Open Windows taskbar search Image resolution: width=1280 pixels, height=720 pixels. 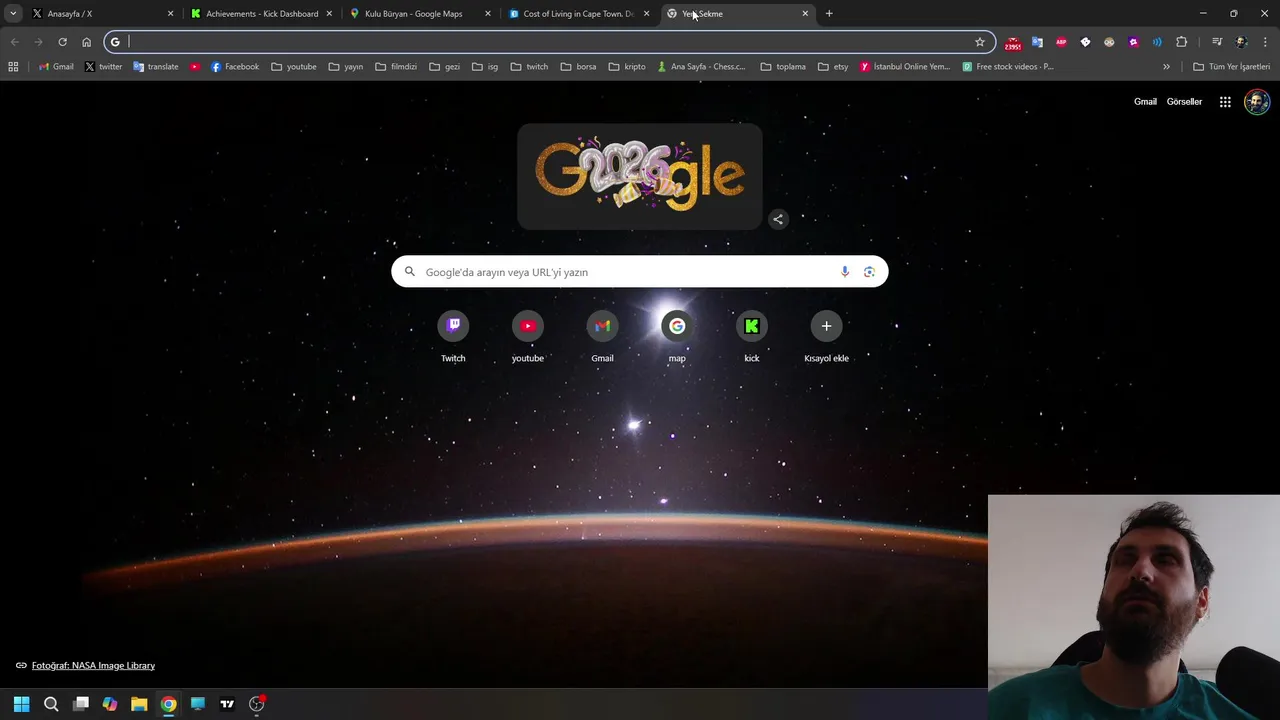[x=51, y=704]
